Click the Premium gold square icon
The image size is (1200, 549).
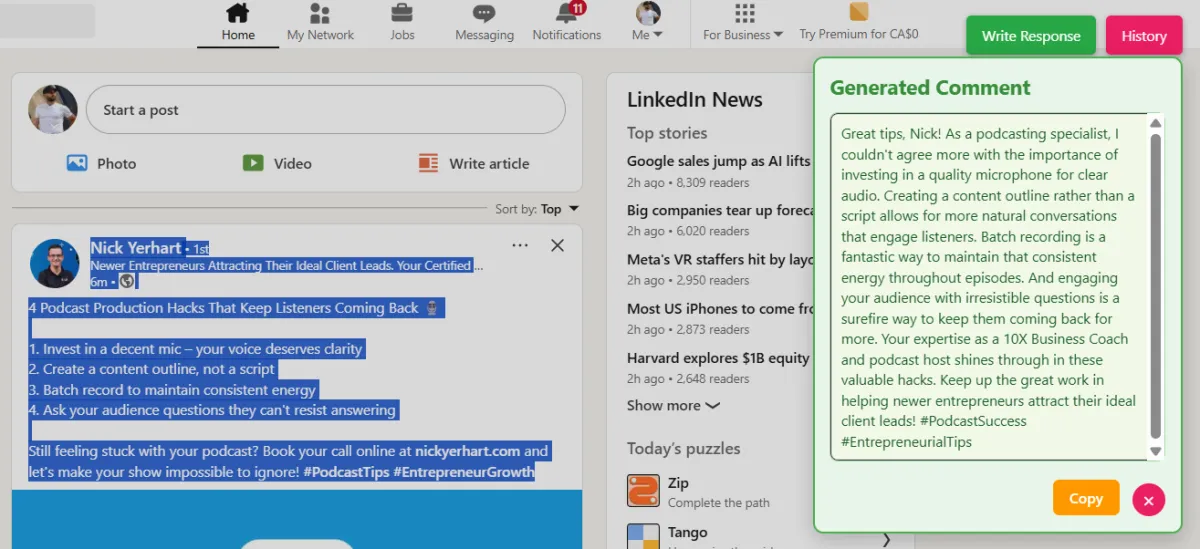(858, 12)
